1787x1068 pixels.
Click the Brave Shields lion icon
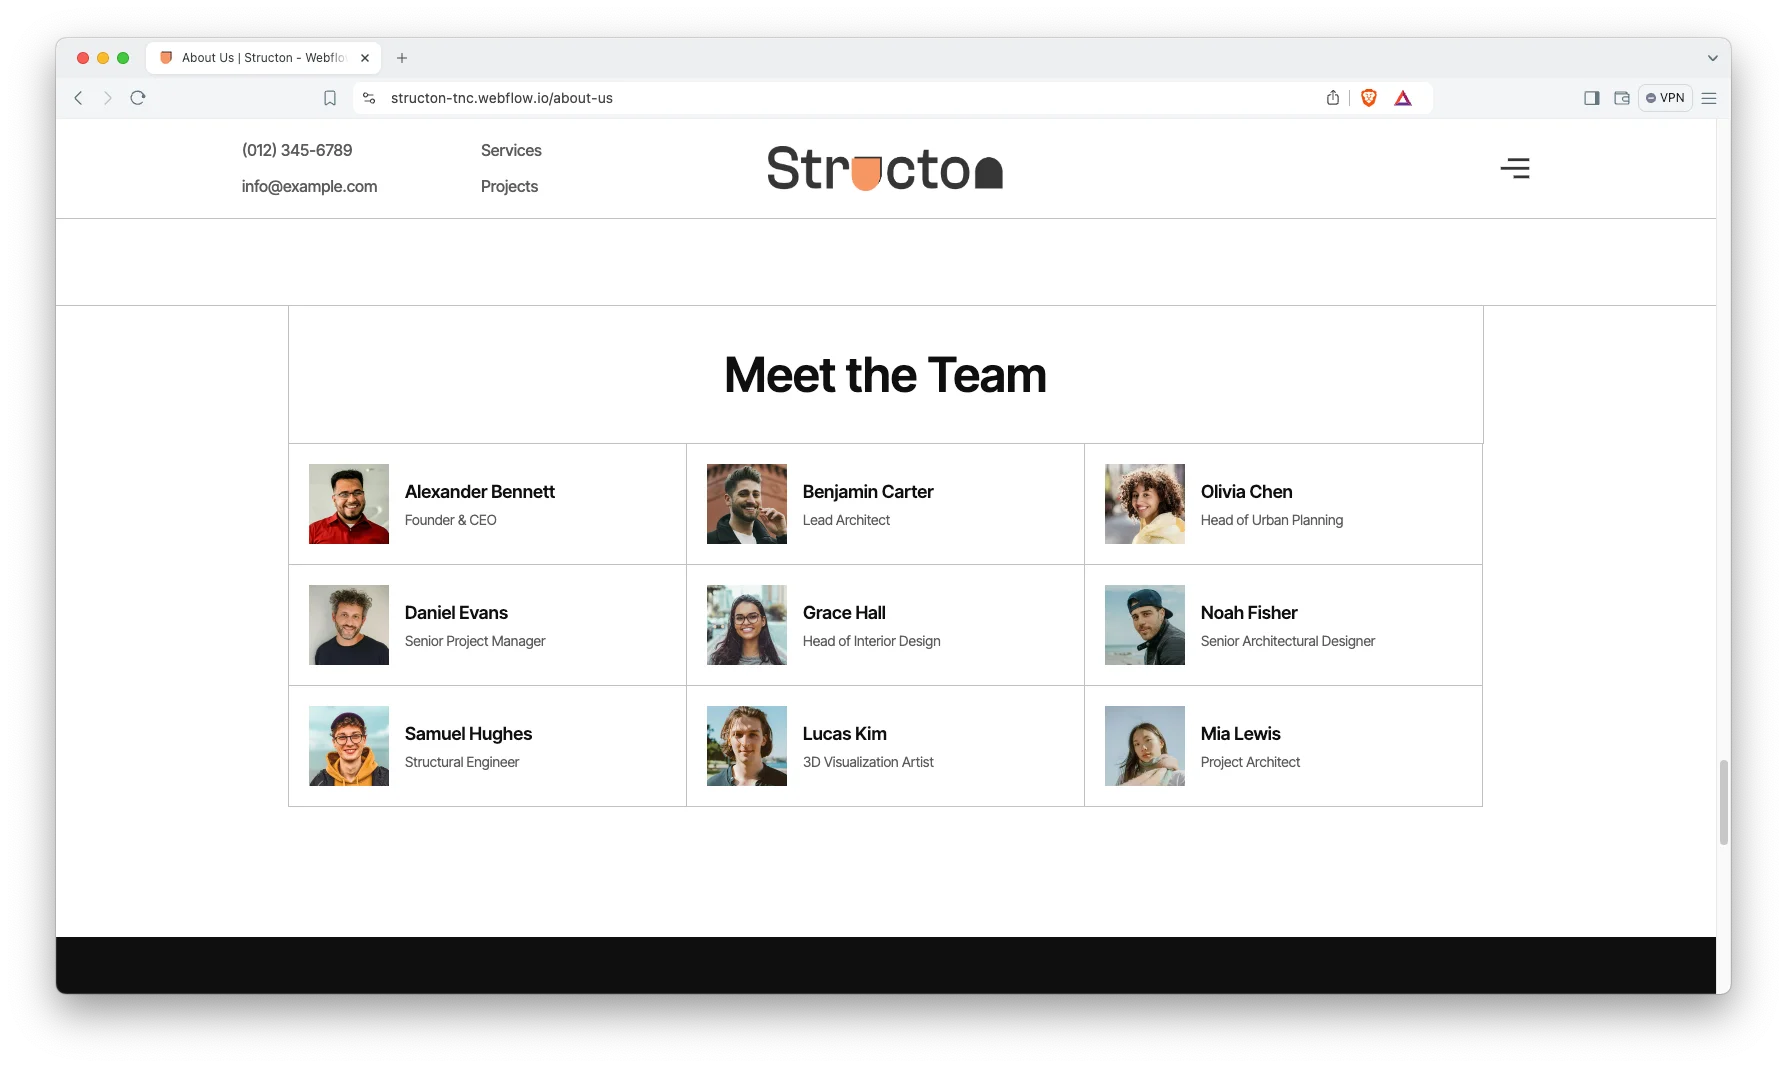(1369, 98)
